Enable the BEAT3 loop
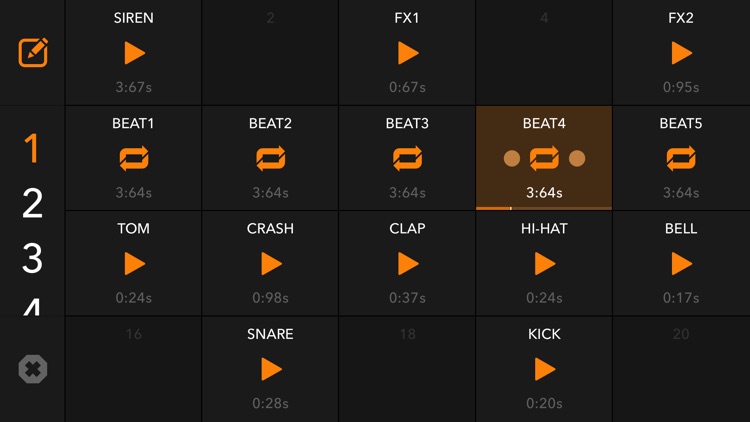The image size is (750, 422). [407, 158]
